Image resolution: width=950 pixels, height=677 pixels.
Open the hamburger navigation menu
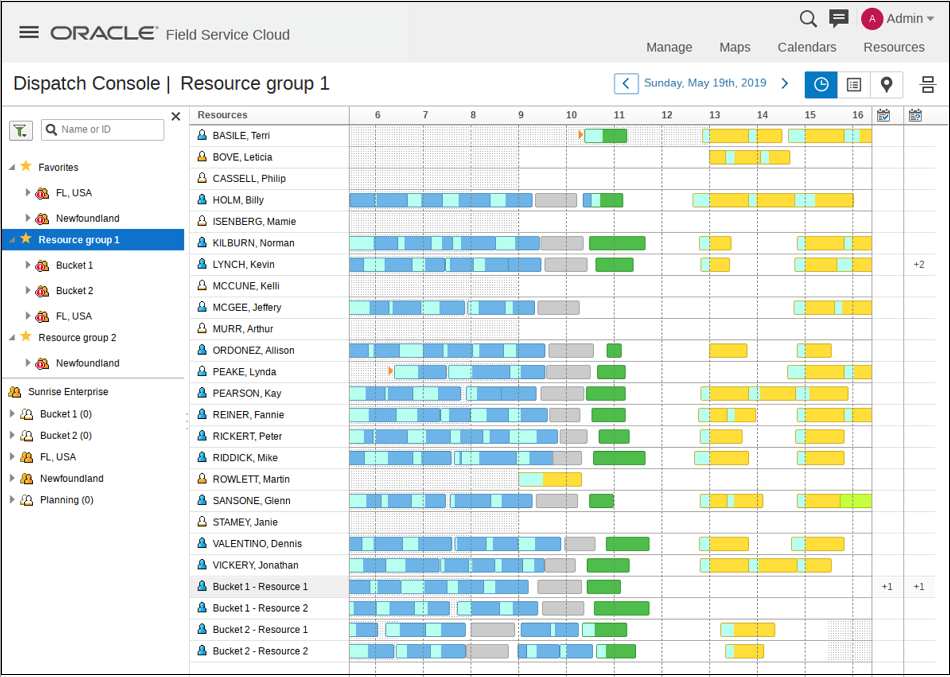pyautogui.click(x=29, y=31)
